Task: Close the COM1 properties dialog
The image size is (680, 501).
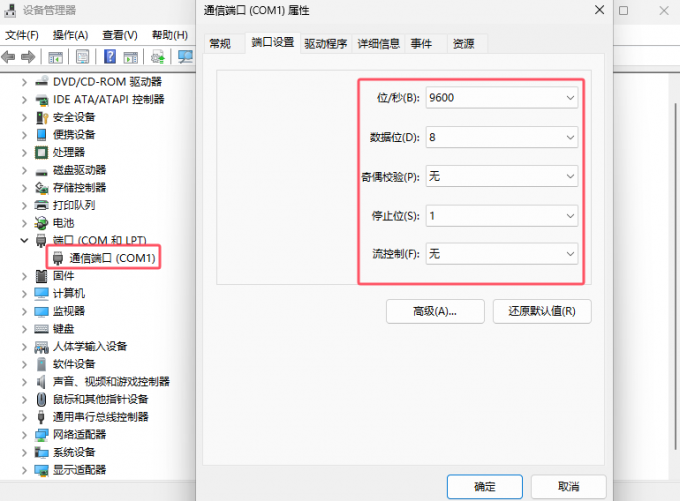Action: [x=599, y=10]
